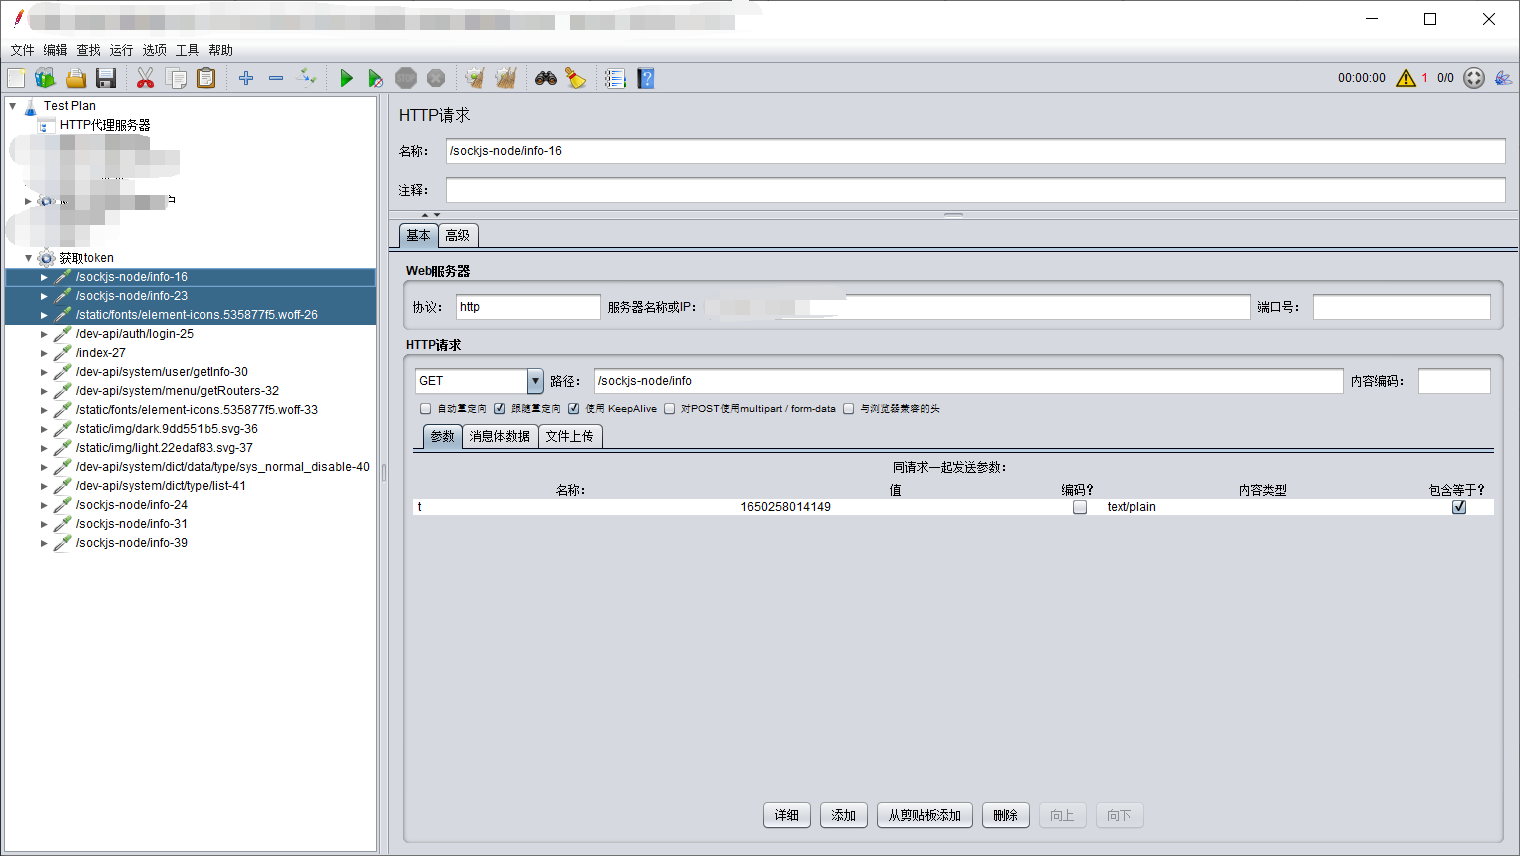
Task: Toggle the 跟随重定向 checkbox
Action: tap(499, 409)
